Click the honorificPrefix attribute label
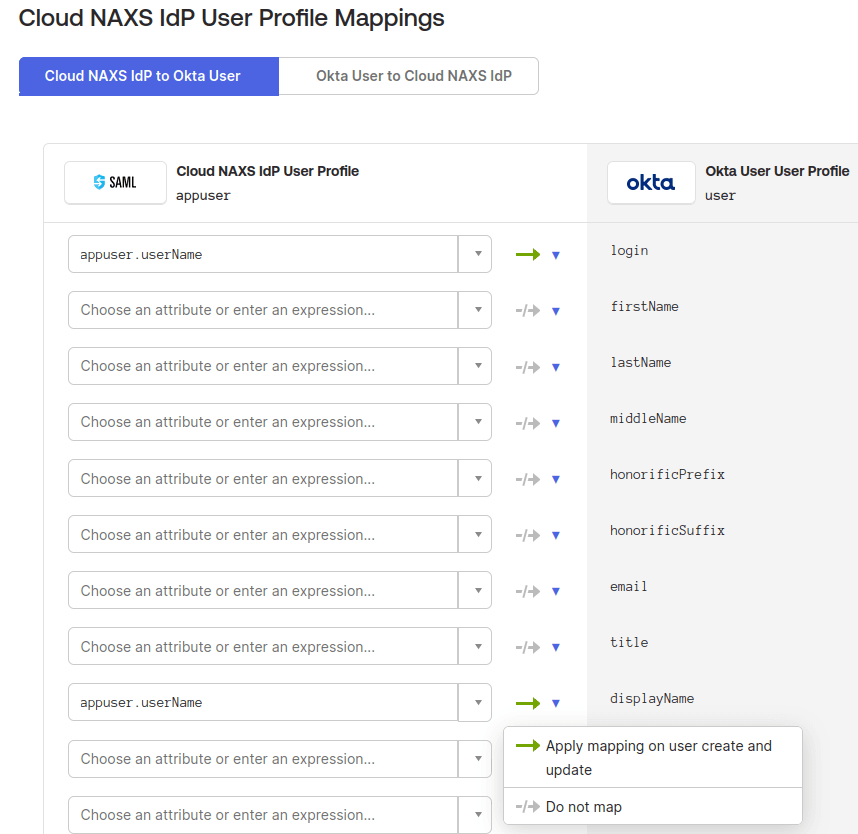 pos(668,474)
